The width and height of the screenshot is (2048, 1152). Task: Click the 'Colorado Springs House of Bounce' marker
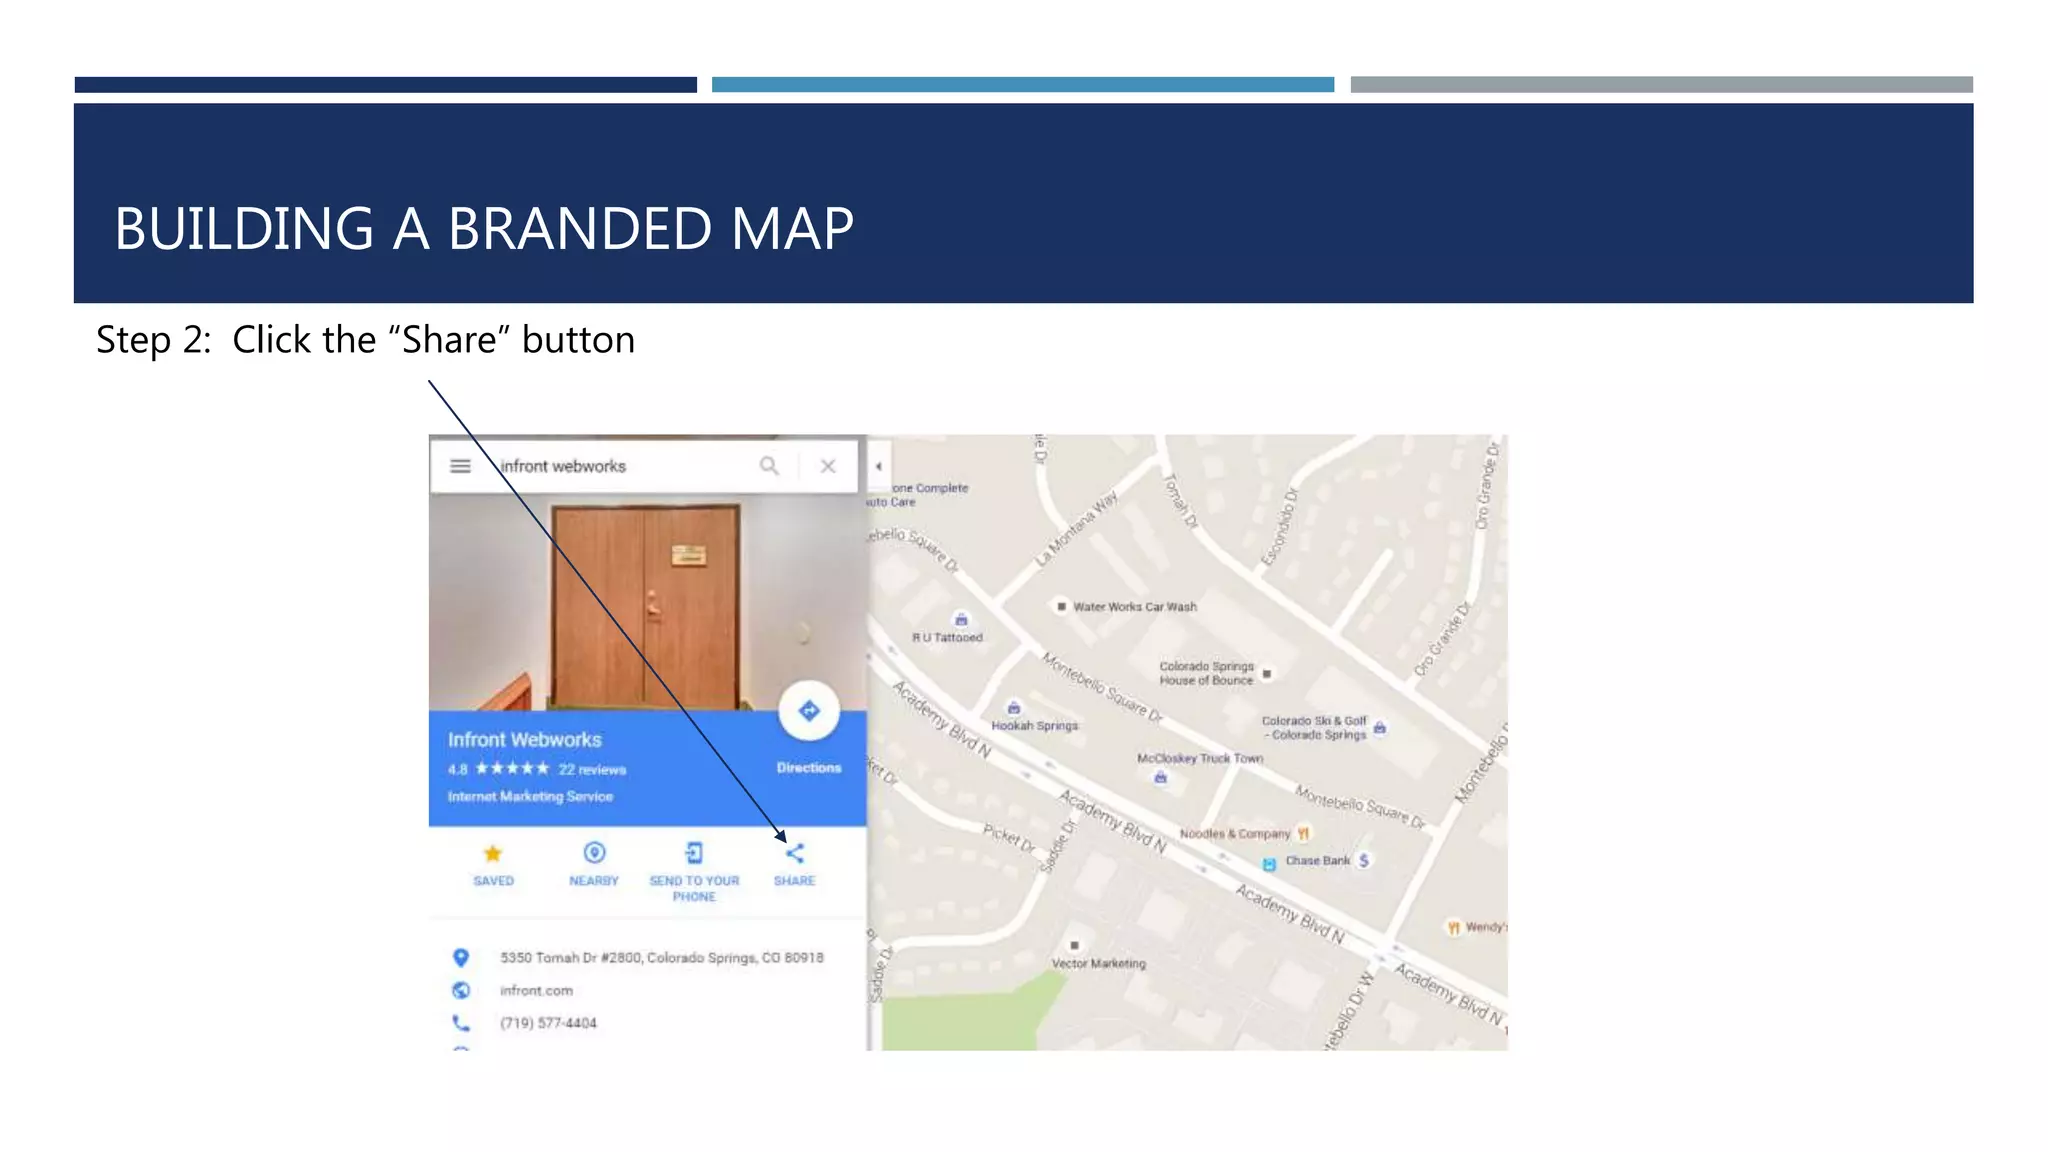click(x=1267, y=673)
